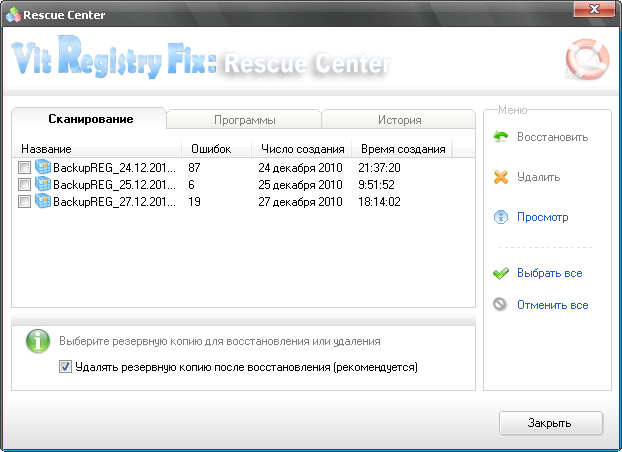Click registry icon of BackupREG_27.12 row
The width and height of the screenshot is (622, 452).
tap(43, 201)
